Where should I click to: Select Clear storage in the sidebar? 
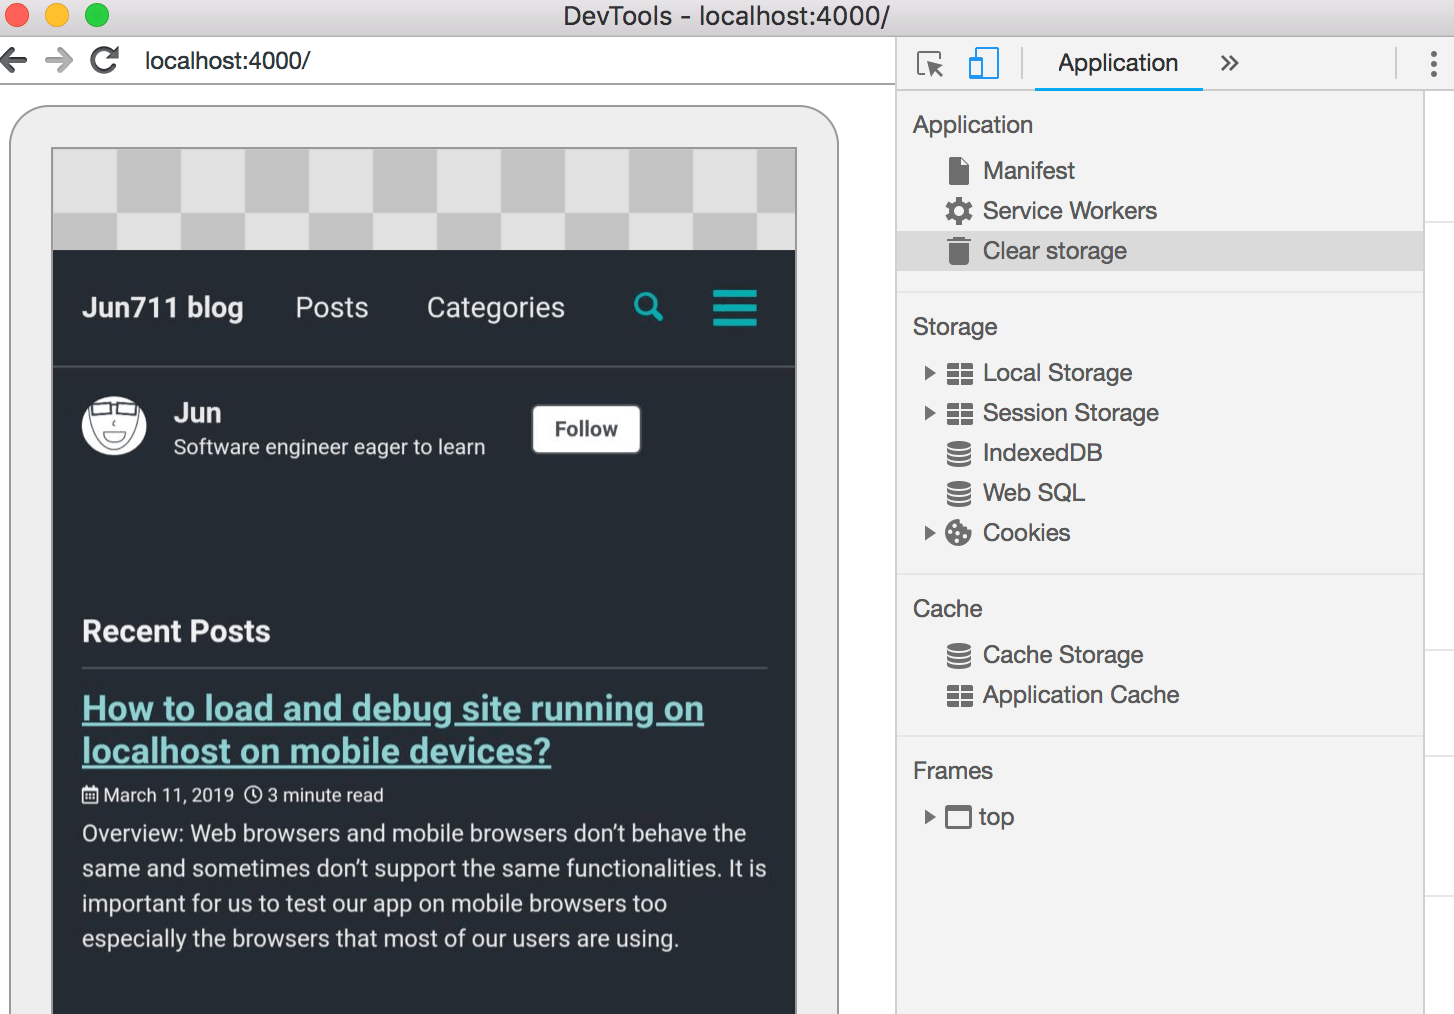(1053, 250)
